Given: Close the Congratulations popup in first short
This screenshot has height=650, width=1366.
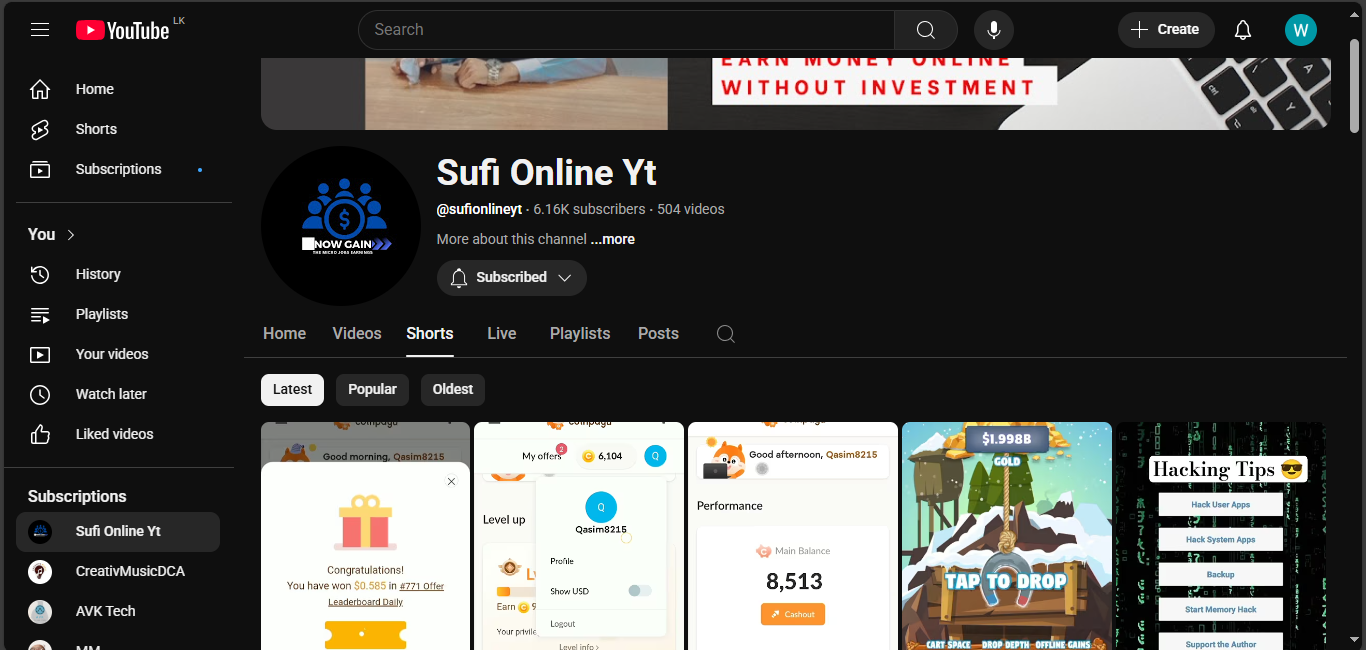Looking at the screenshot, I should (x=451, y=482).
